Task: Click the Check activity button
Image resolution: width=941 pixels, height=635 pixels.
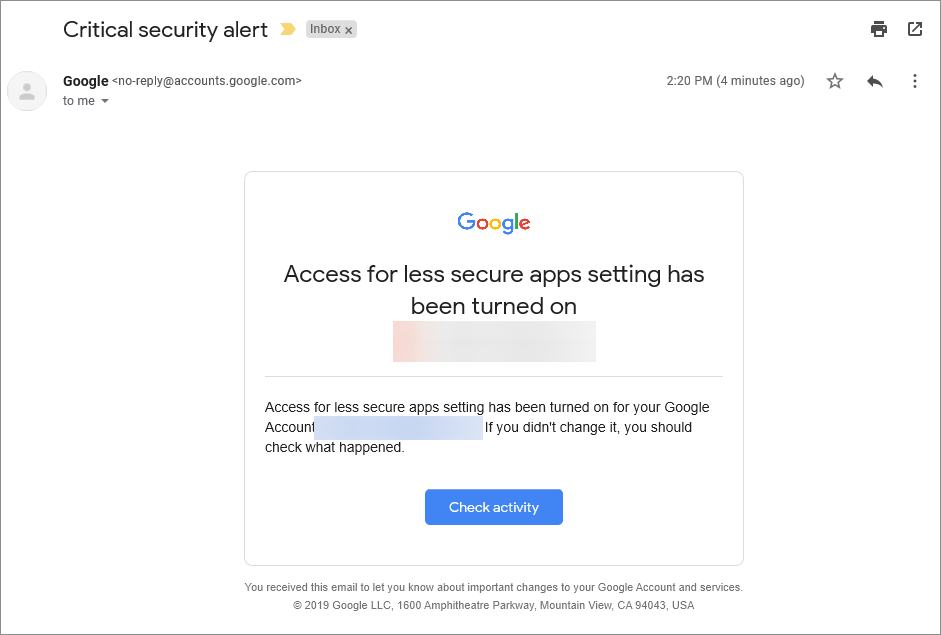Action: (x=494, y=507)
